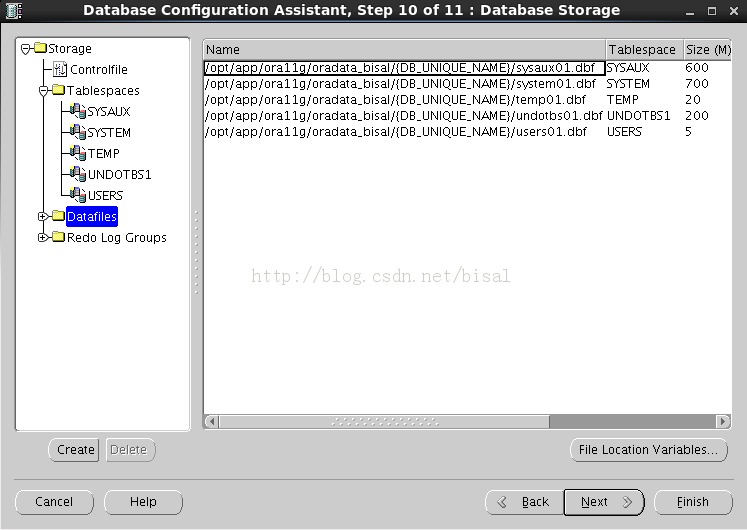Click the Storage folder icon
Image resolution: width=747 pixels, height=530 pixels.
[x=40, y=48]
